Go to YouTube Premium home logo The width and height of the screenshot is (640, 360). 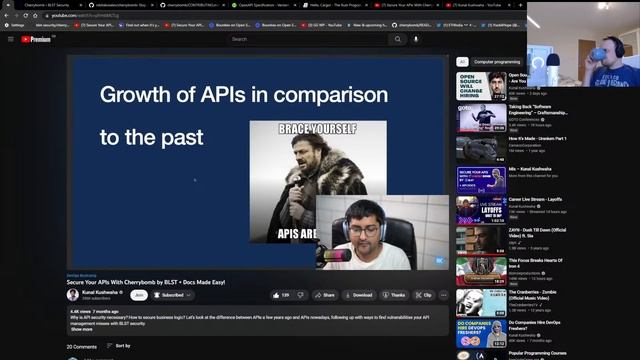point(36,39)
